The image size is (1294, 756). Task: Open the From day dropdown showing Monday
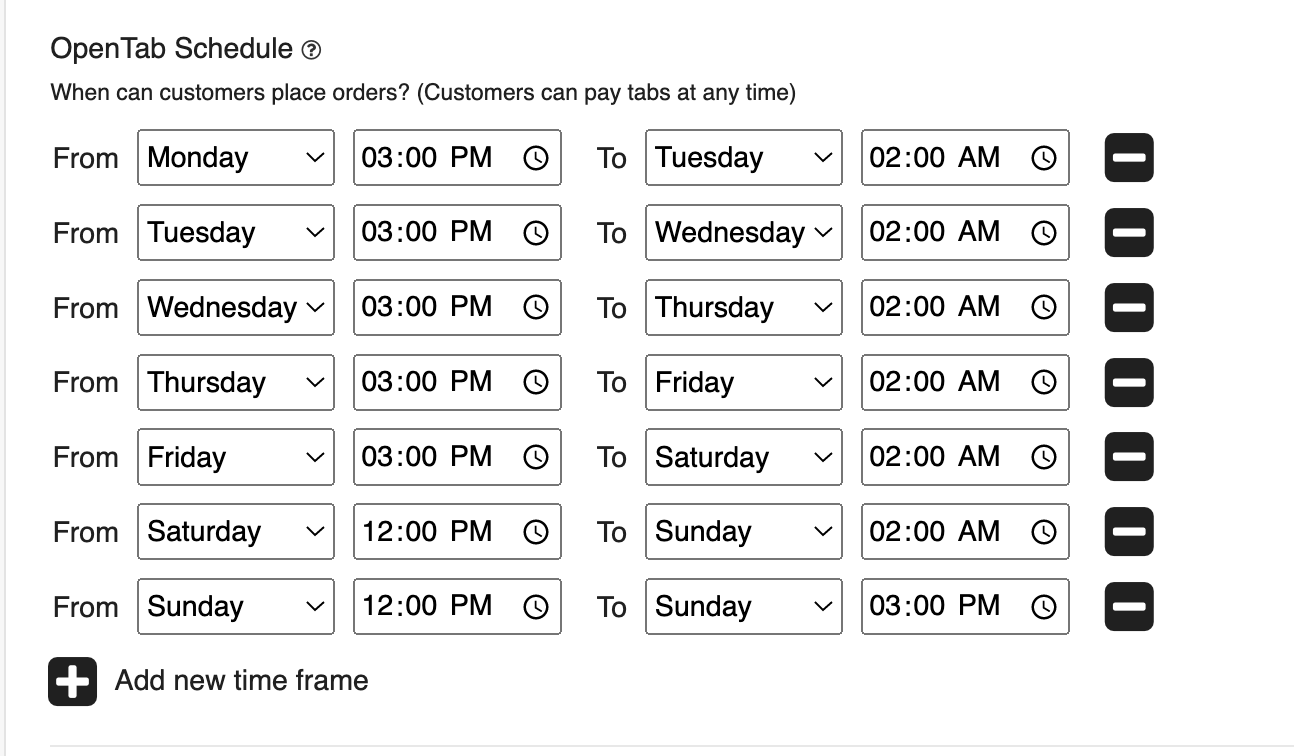pyautogui.click(x=235, y=157)
